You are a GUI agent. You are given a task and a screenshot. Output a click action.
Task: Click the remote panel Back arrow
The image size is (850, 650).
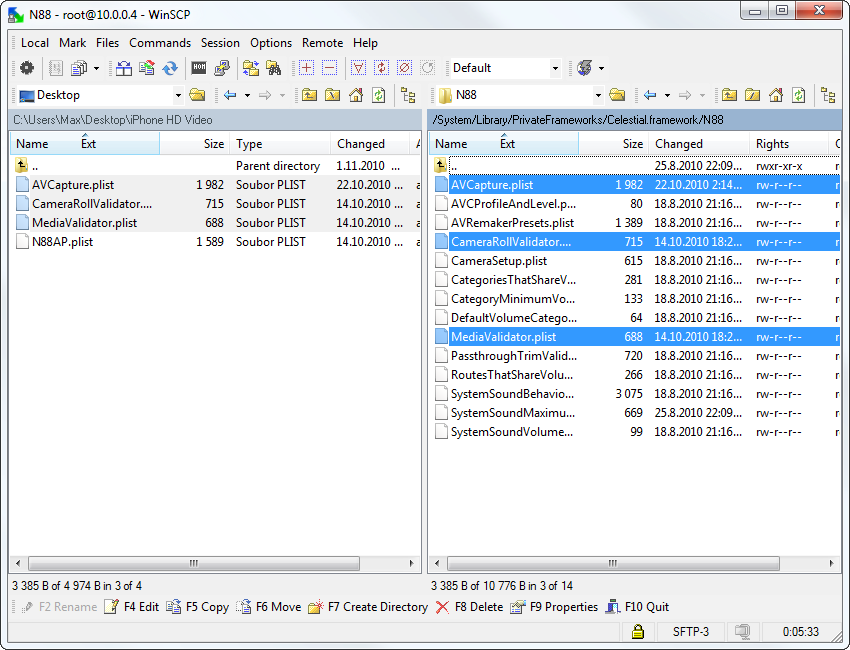click(649, 95)
